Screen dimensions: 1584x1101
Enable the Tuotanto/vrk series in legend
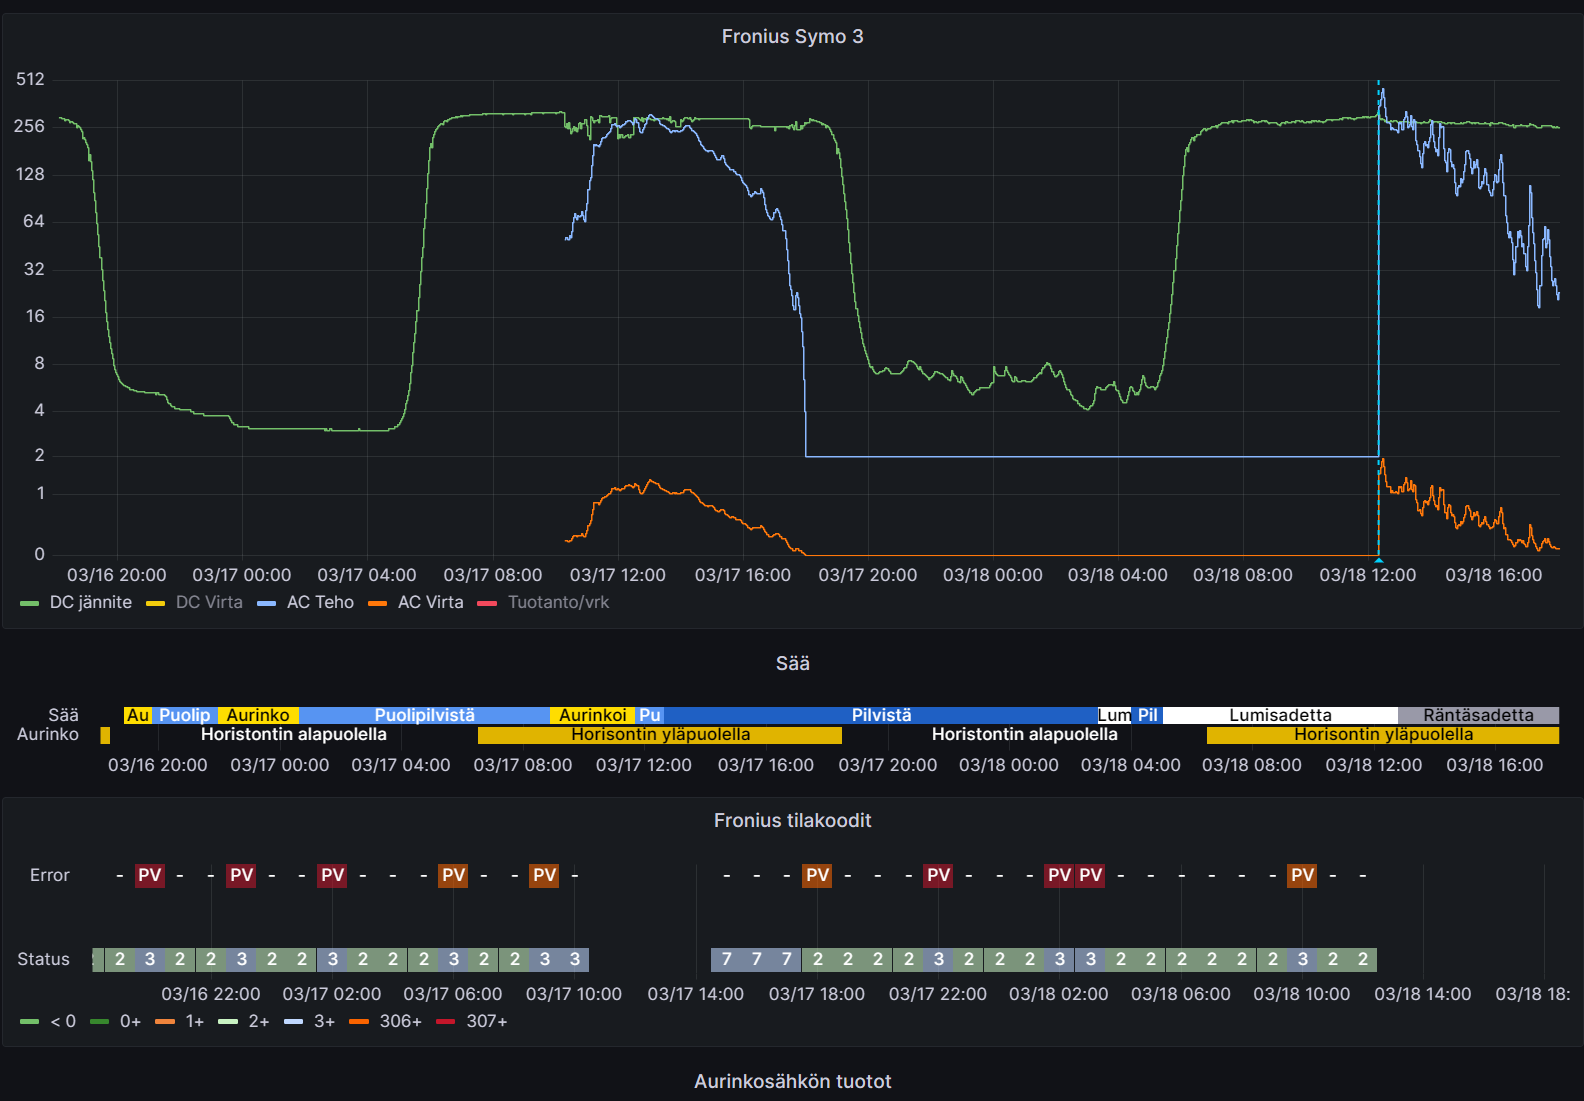pos(558,602)
